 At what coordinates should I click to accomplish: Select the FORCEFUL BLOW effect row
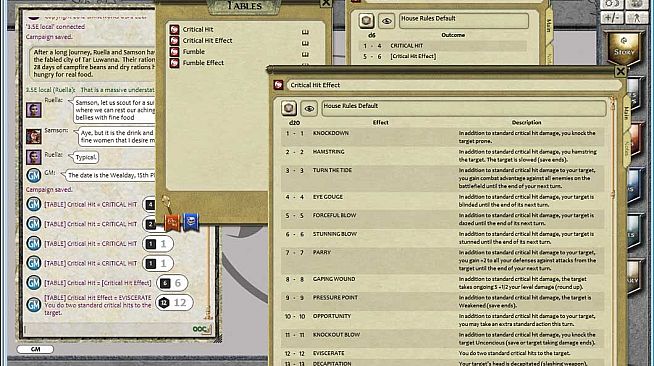click(x=443, y=219)
